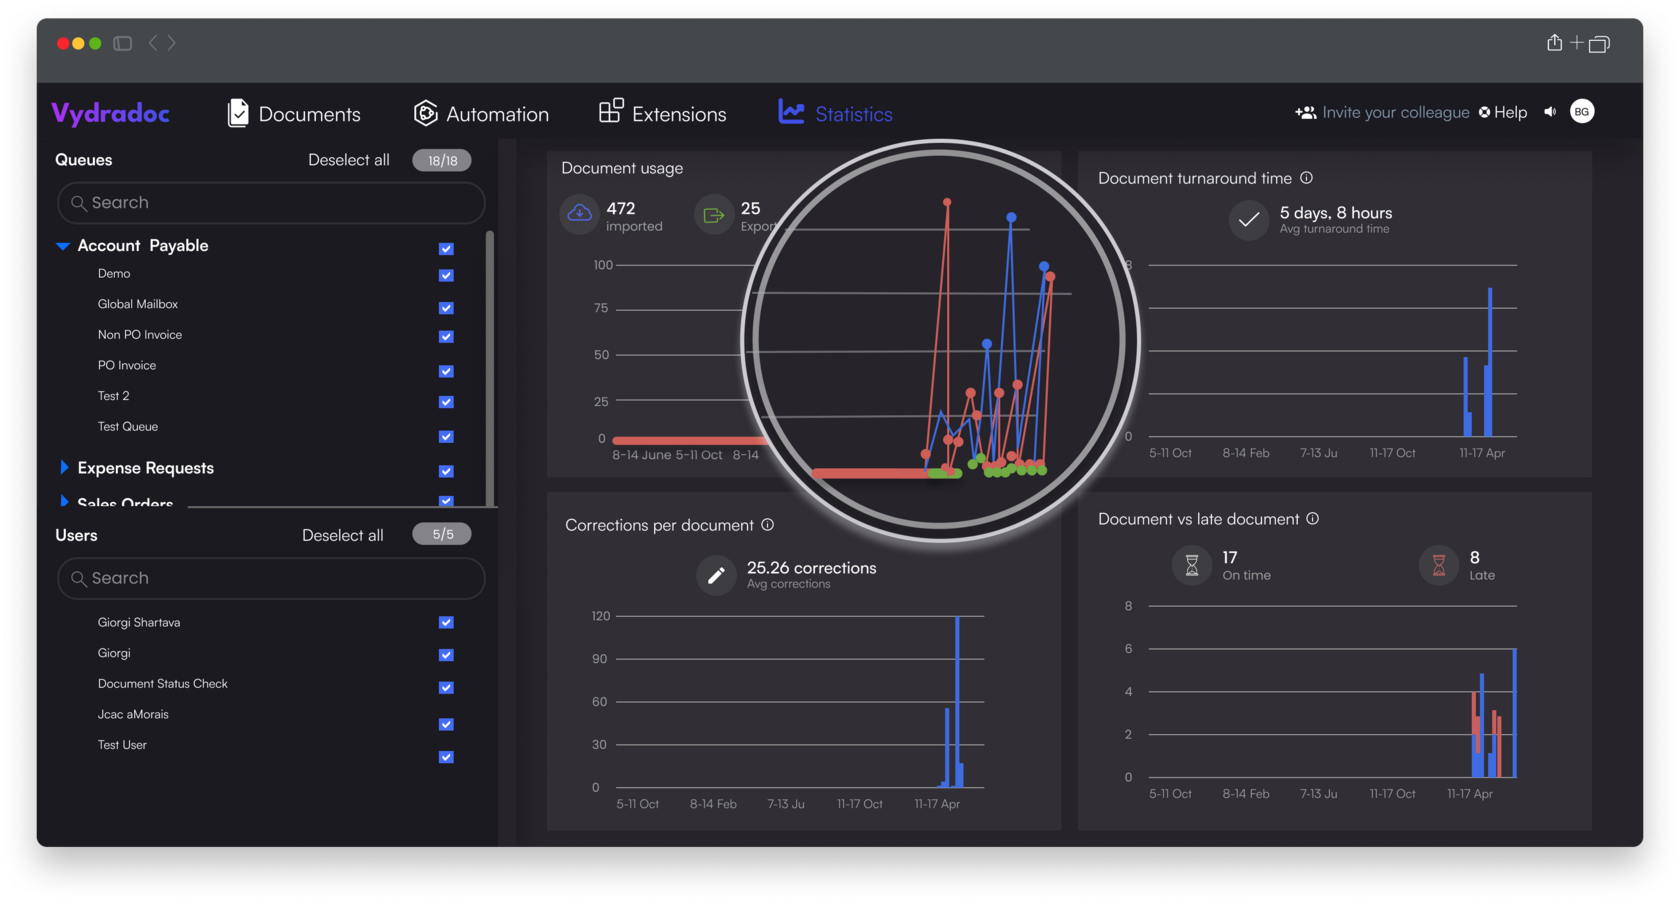
Task: Click info icon next to Corrections per document
Action: [767, 525]
